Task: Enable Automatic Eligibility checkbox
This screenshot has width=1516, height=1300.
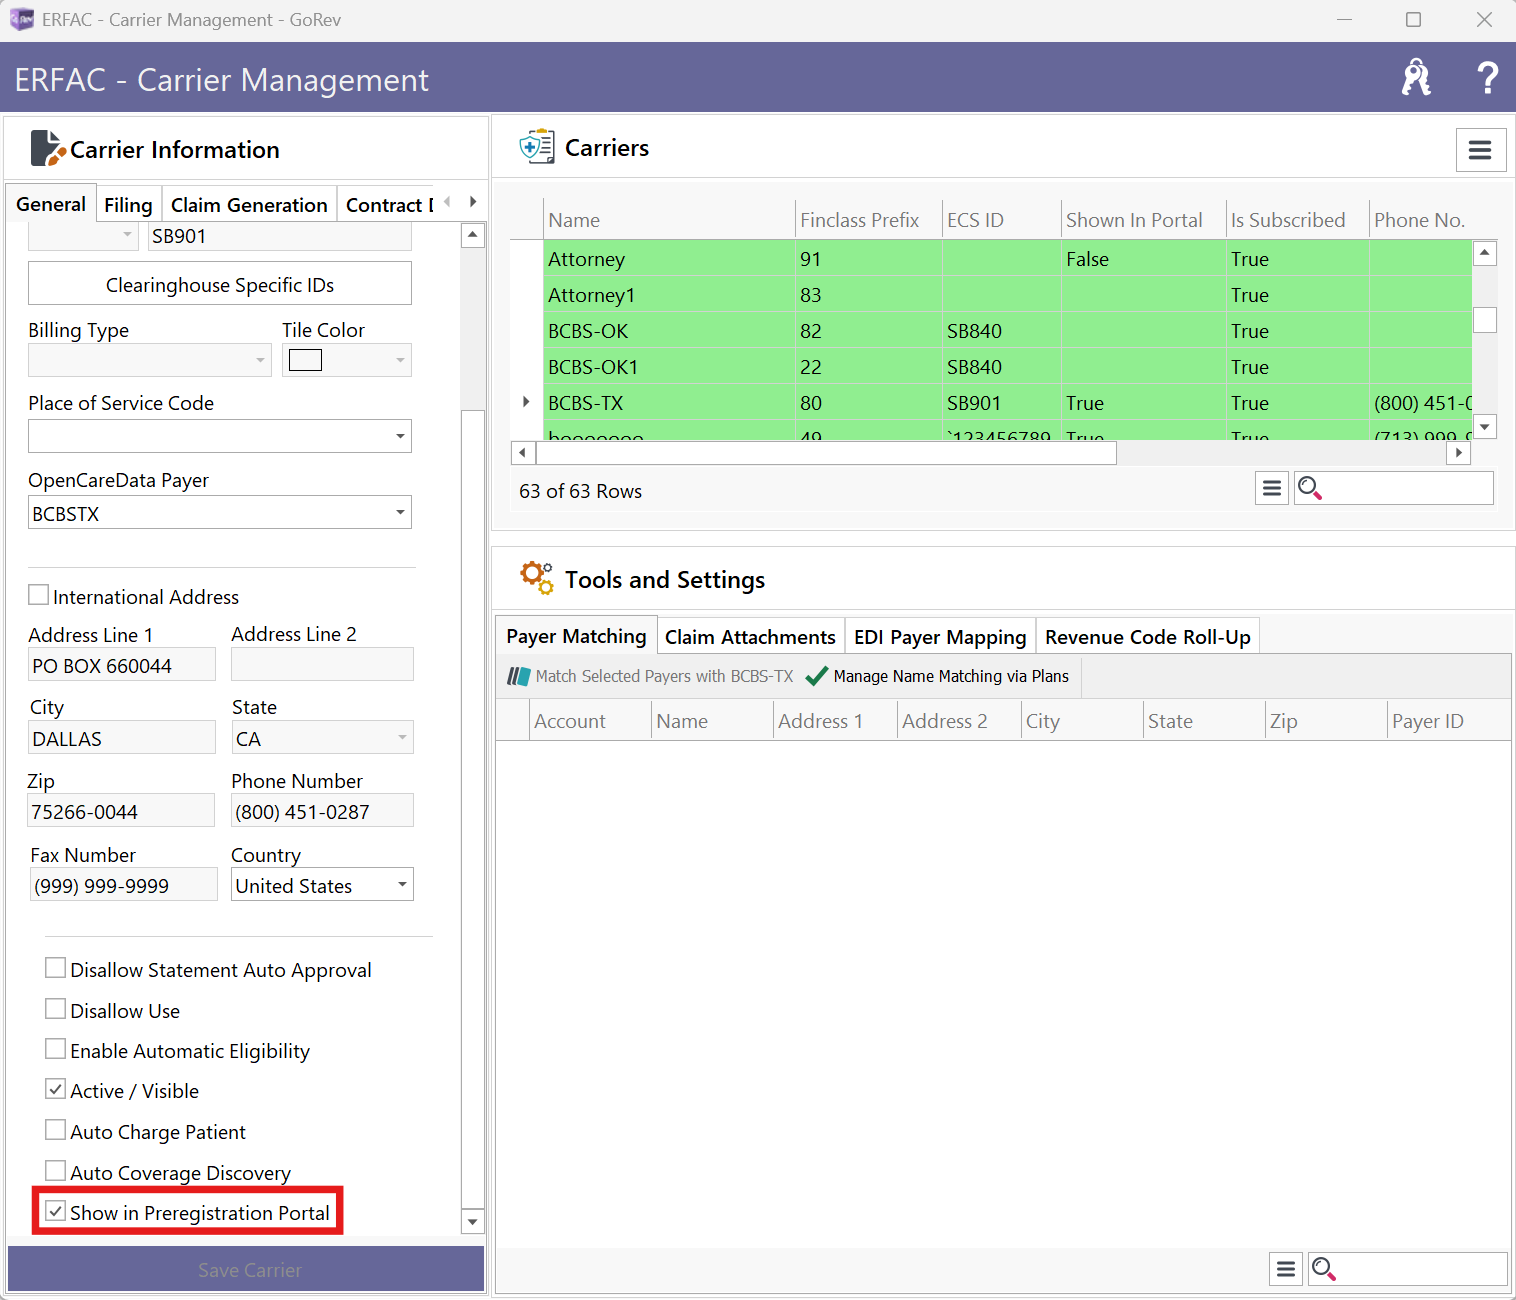Action: click(x=56, y=1049)
